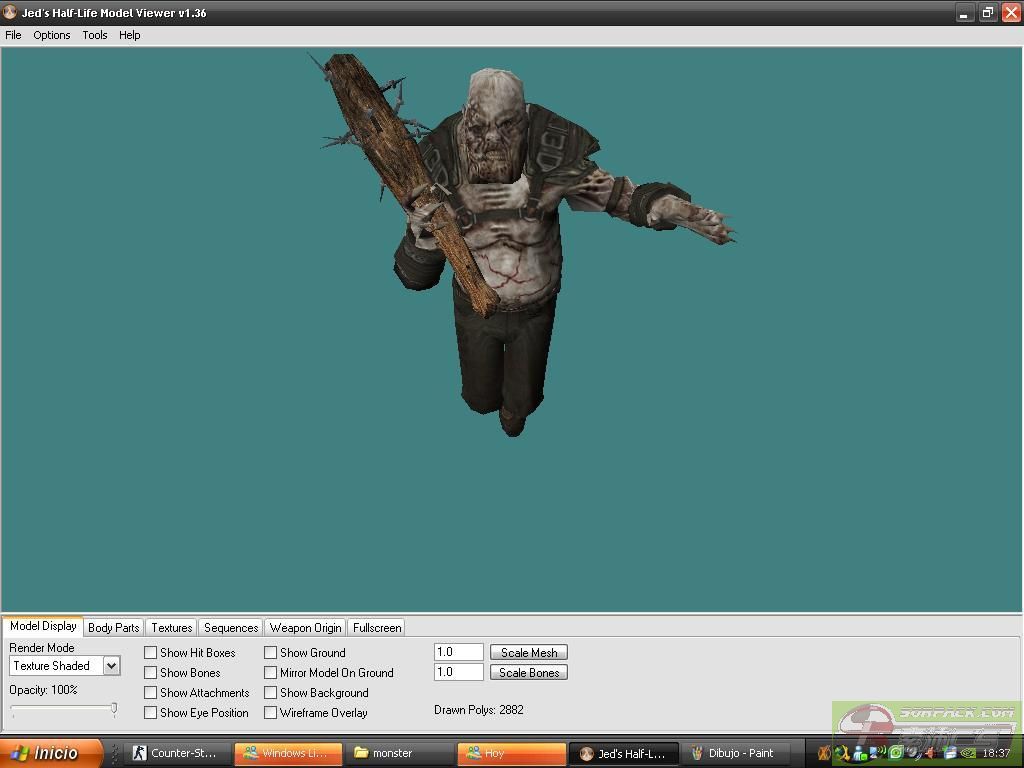Switch to the Weapon Origin tab
The width and height of the screenshot is (1024, 768).
coord(306,628)
